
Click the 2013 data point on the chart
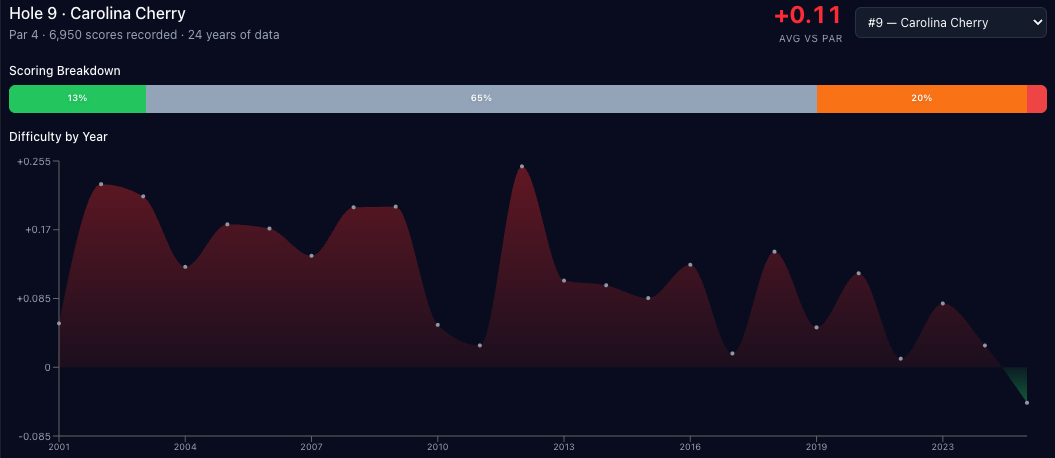point(564,281)
